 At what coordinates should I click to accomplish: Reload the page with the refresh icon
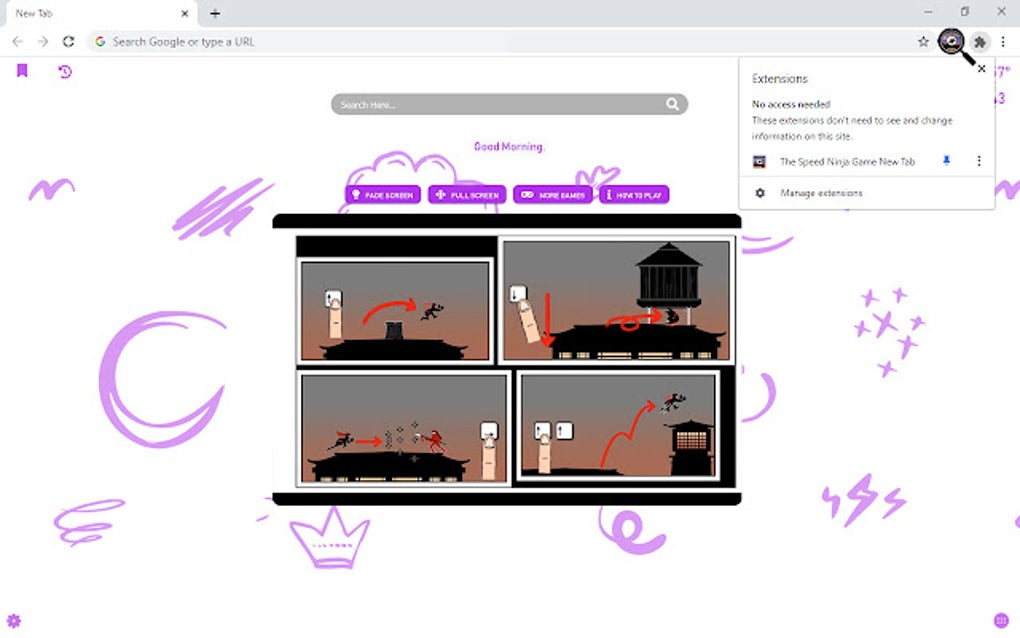click(68, 42)
